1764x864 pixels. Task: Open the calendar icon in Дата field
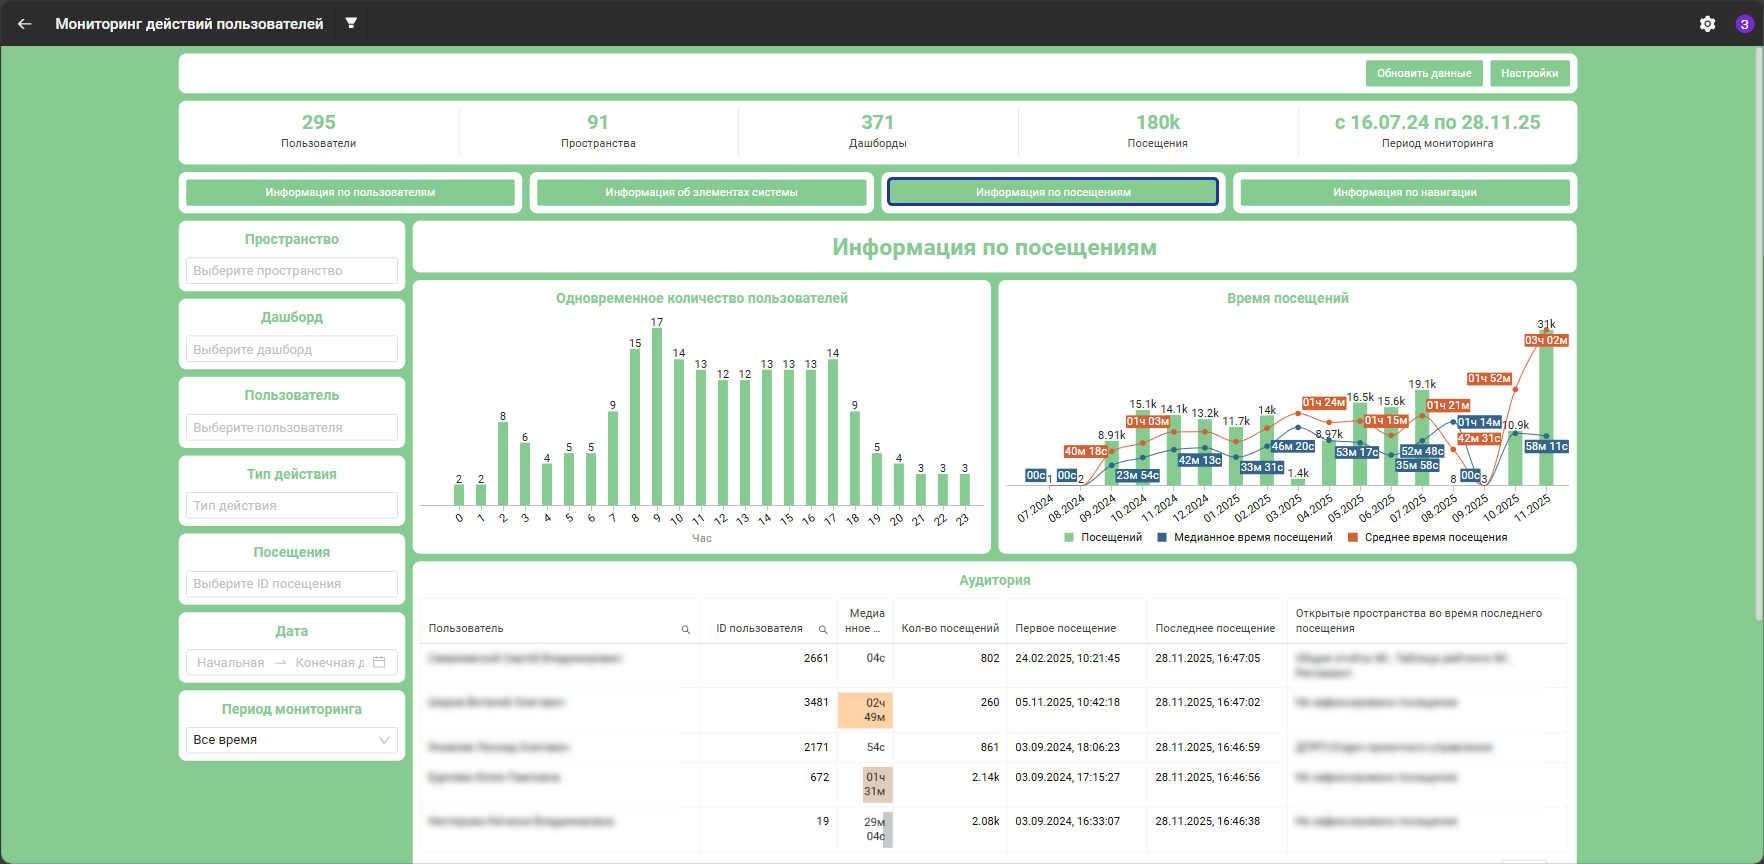pos(379,662)
